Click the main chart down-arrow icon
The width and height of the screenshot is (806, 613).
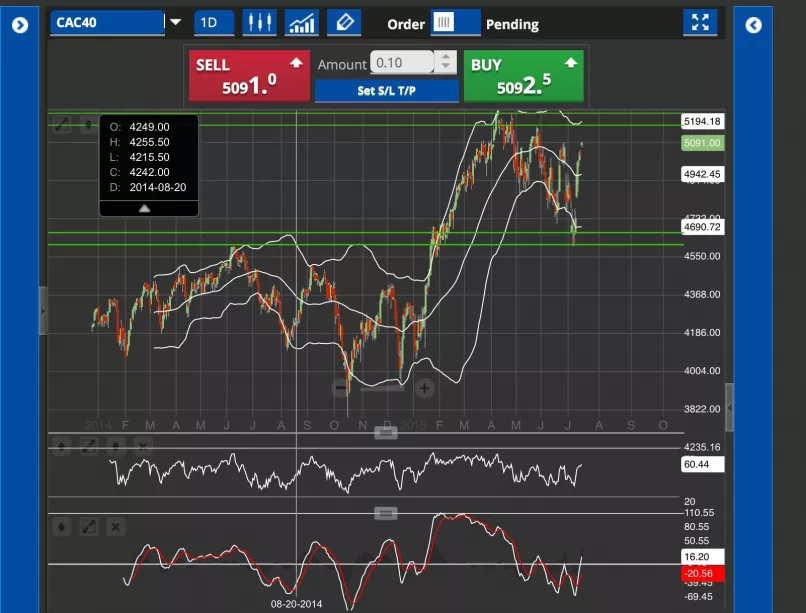coord(88,124)
